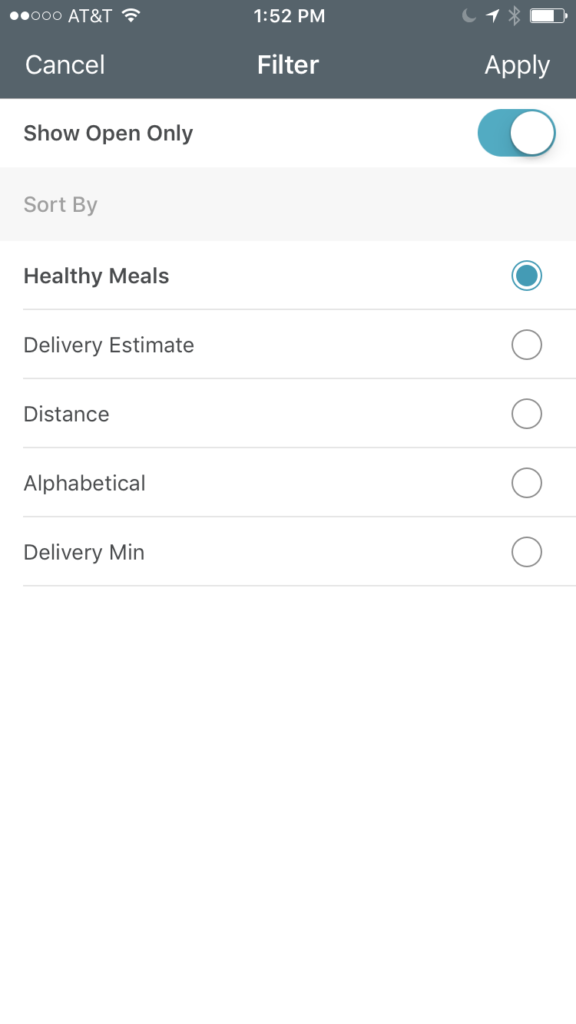The image size is (576, 1024).
Task: Choose the Alphabetical sort label
Action: [x=84, y=483]
